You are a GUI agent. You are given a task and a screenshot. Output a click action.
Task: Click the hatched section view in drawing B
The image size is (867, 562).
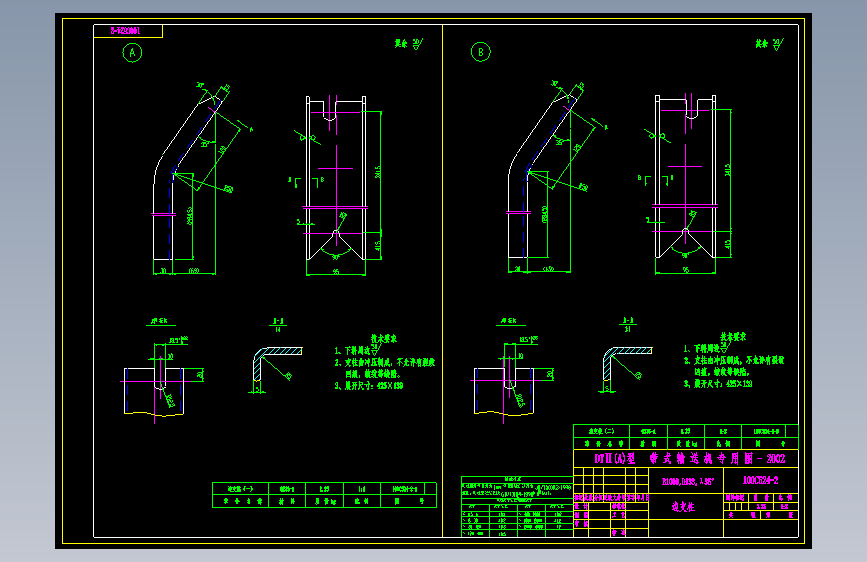(627, 363)
